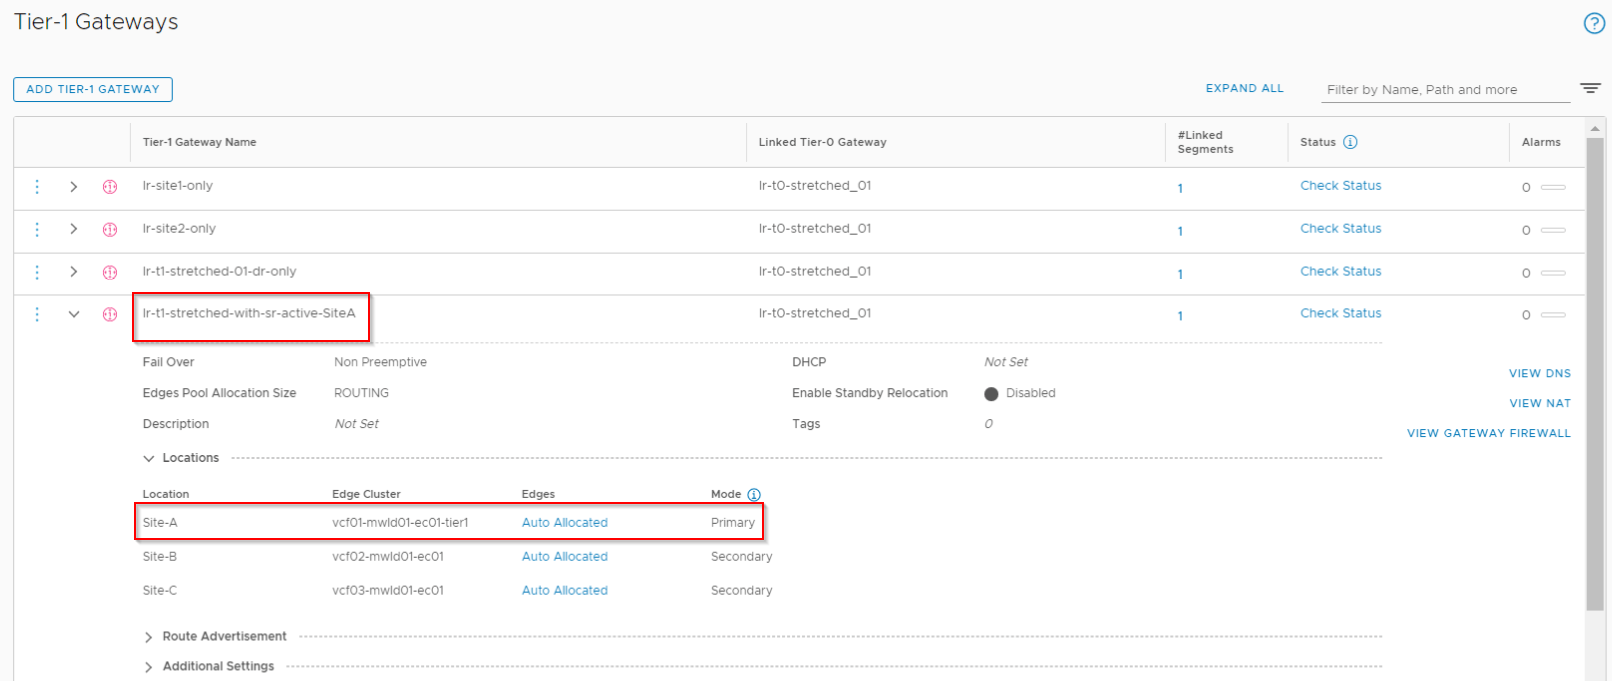This screenshot has height=681, width=1612.
Task: Click the Alarms column header
Action: [x=1541, y=142]
